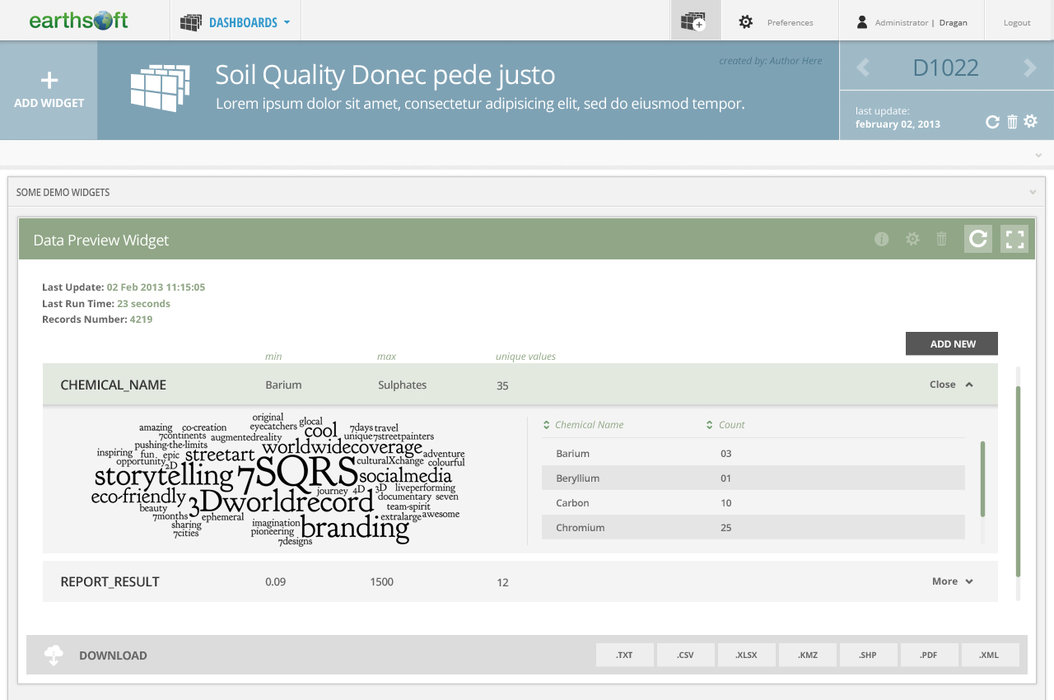Image resolution: width=1054 pixels, height=700 pixels.
Task: Go to next dashboard arrow
Action: (1029, 68)
